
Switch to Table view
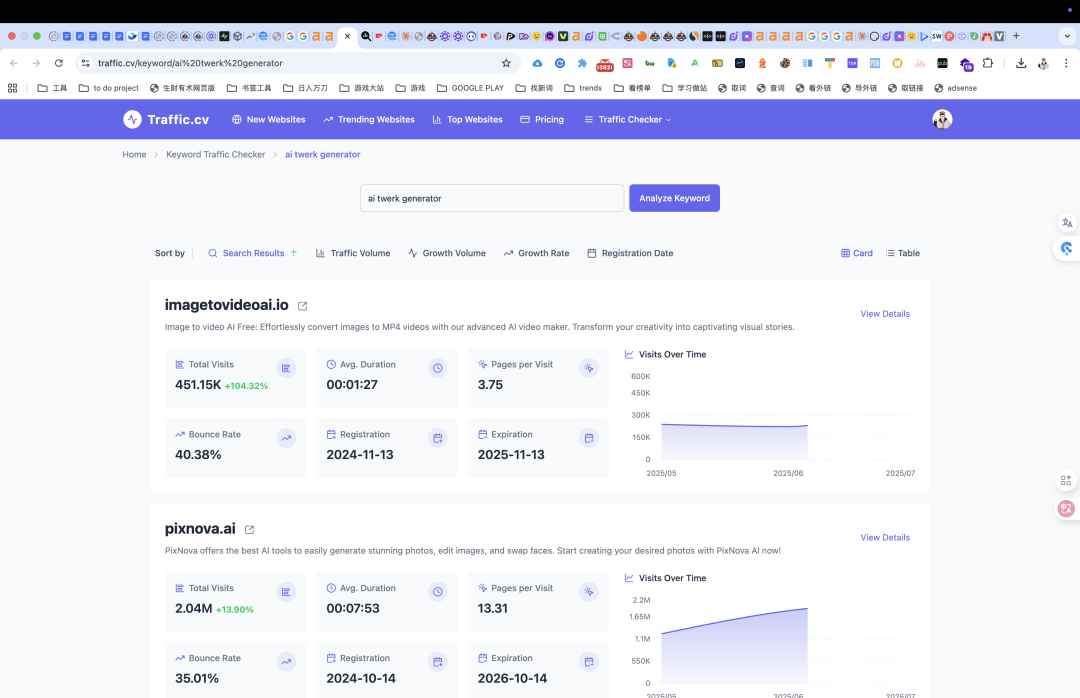[902, 253]
